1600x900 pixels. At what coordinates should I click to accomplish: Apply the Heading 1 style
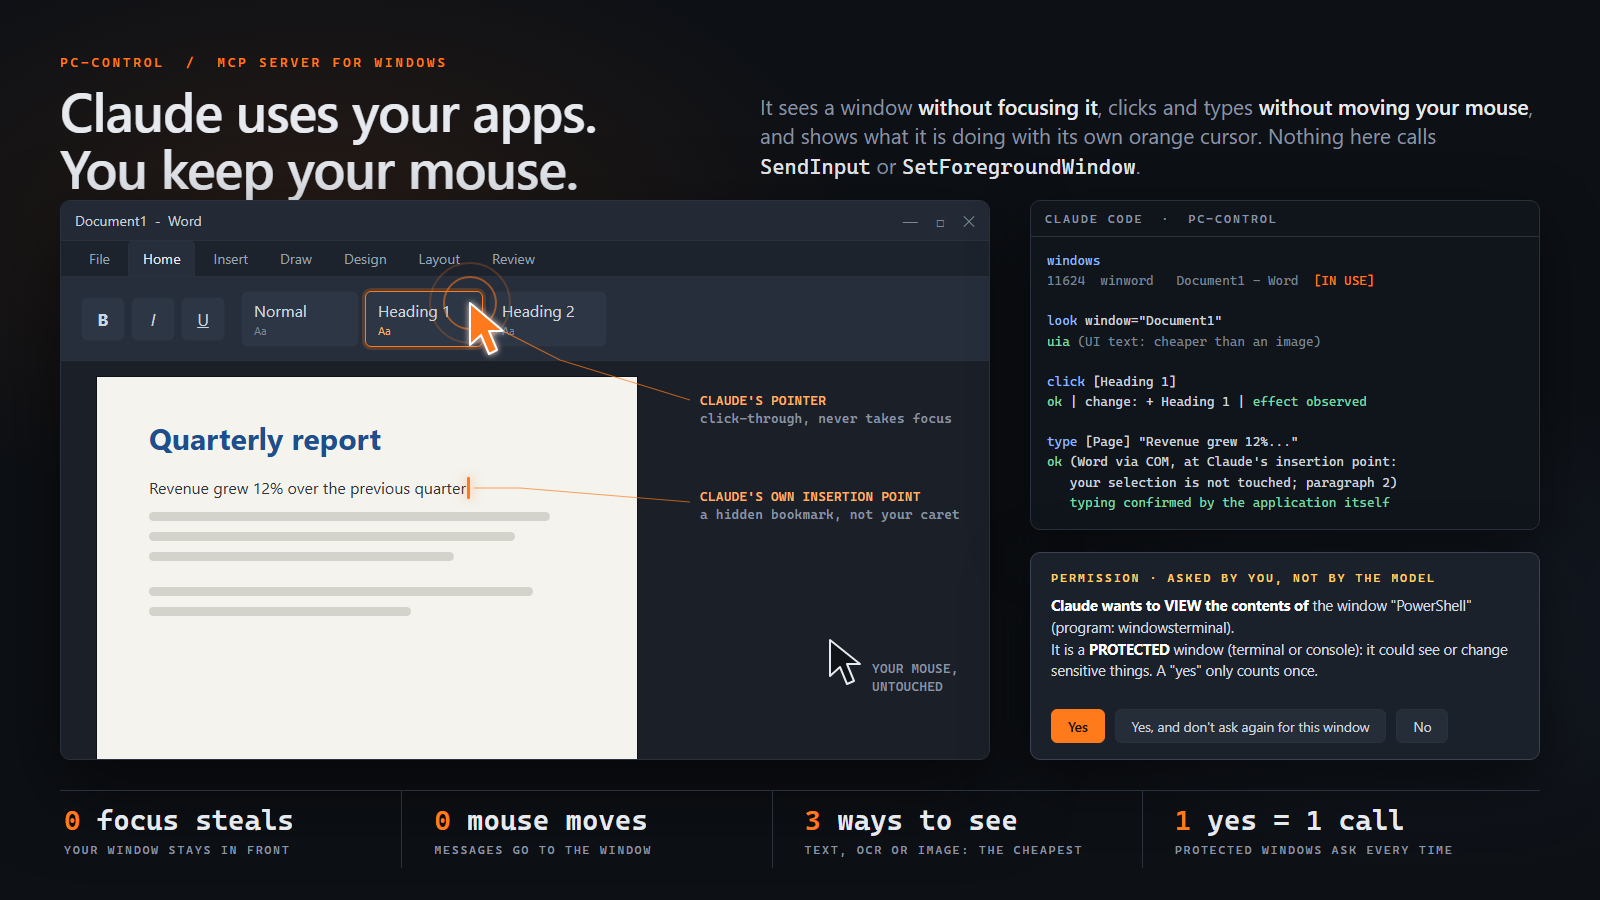[x=424, y=319]
